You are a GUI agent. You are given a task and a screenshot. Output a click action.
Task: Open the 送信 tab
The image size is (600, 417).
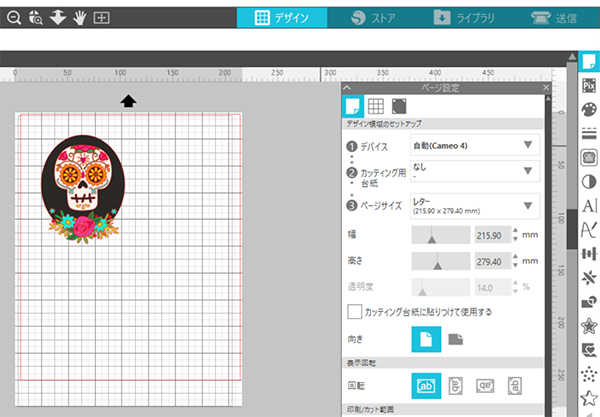point(554,18)
